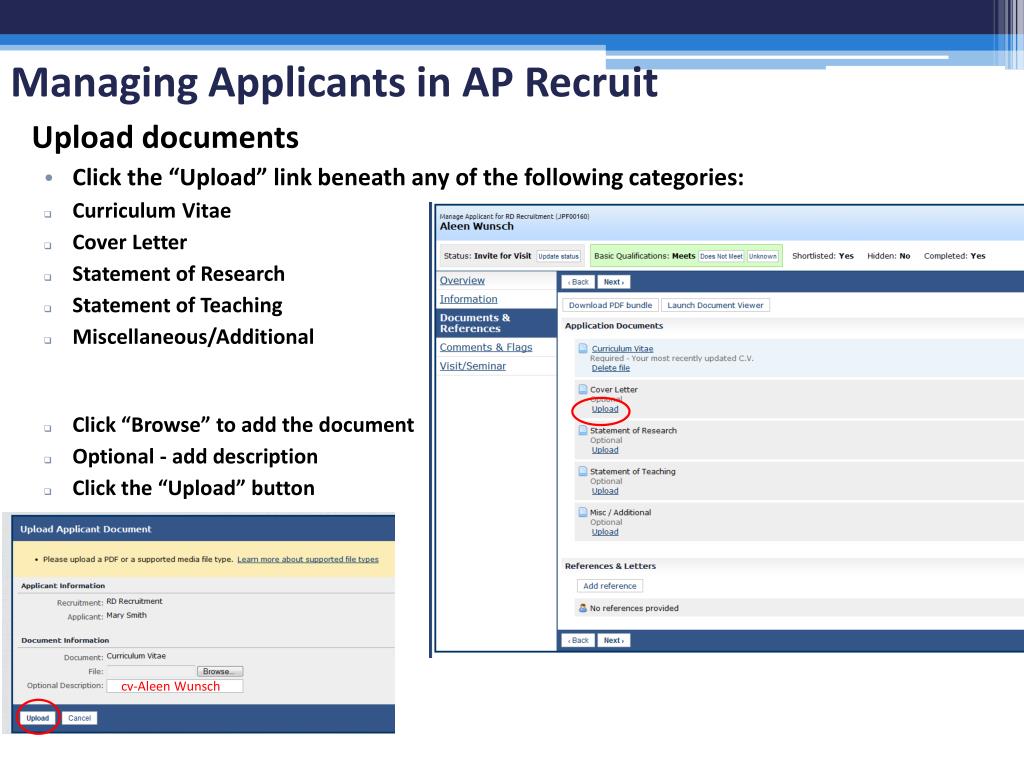Delete the Curriculum Vitae file
This screenshot has width=1024, height=768.
pos(611,368)
